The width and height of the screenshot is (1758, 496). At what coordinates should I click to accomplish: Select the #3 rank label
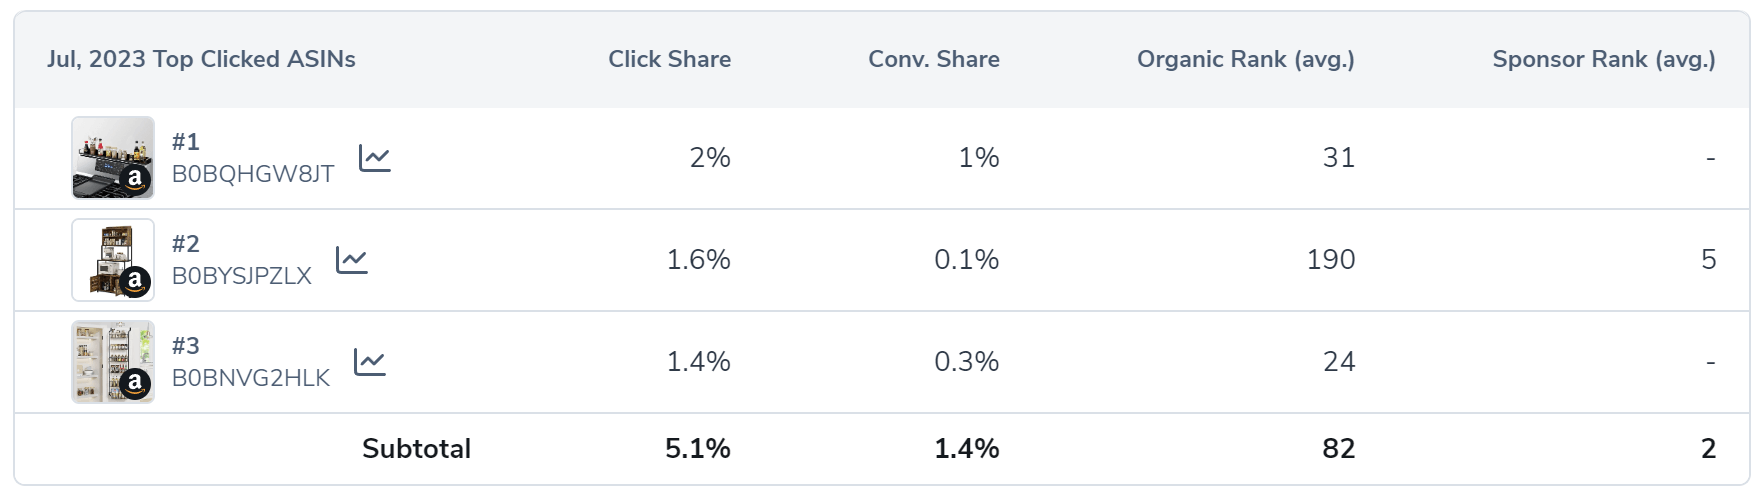[186, 346]
